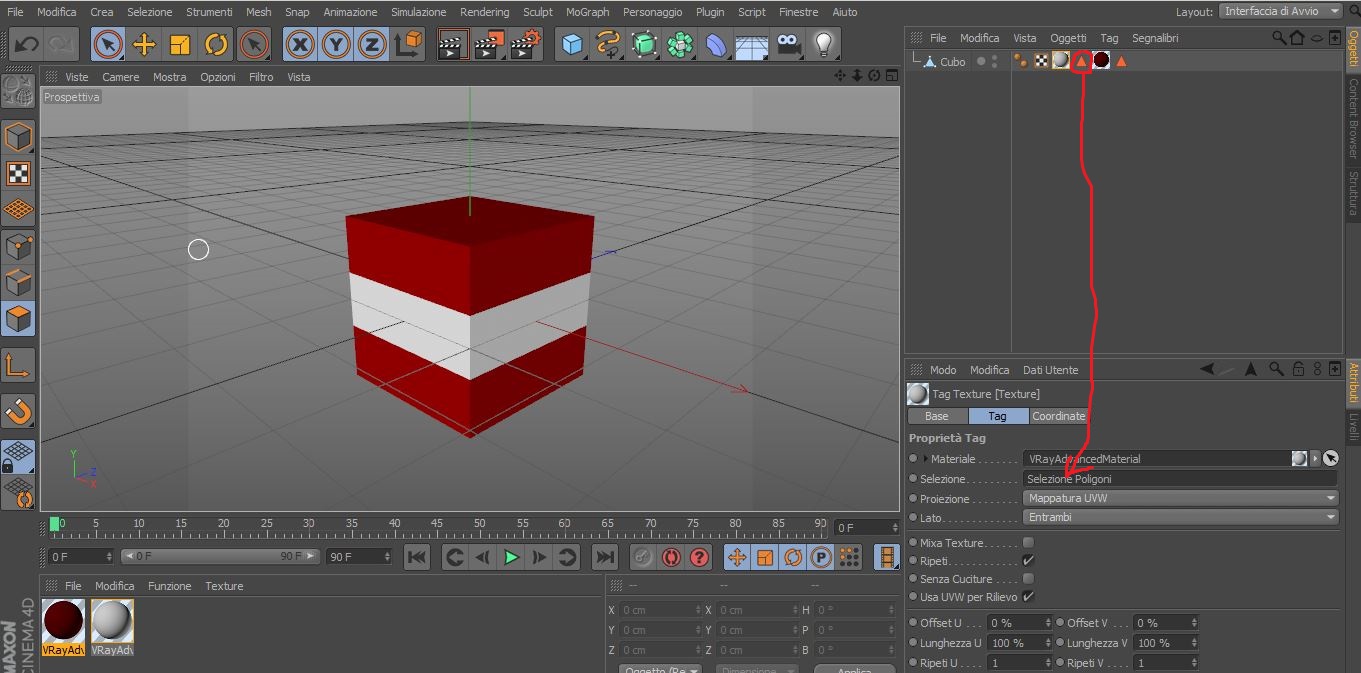Switch to the Coordinate tab
Viewport: 1361px width, 673px height.
1058,416
